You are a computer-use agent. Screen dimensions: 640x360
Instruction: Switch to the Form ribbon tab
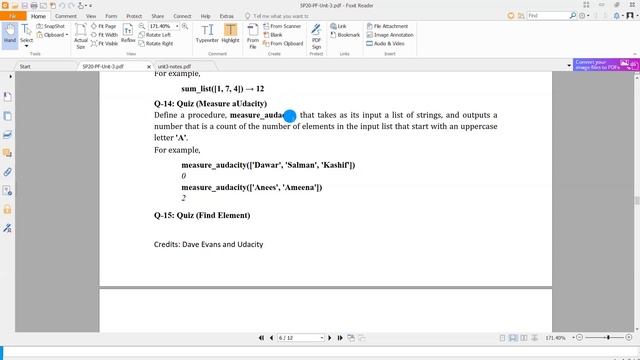tap(111, 16)
